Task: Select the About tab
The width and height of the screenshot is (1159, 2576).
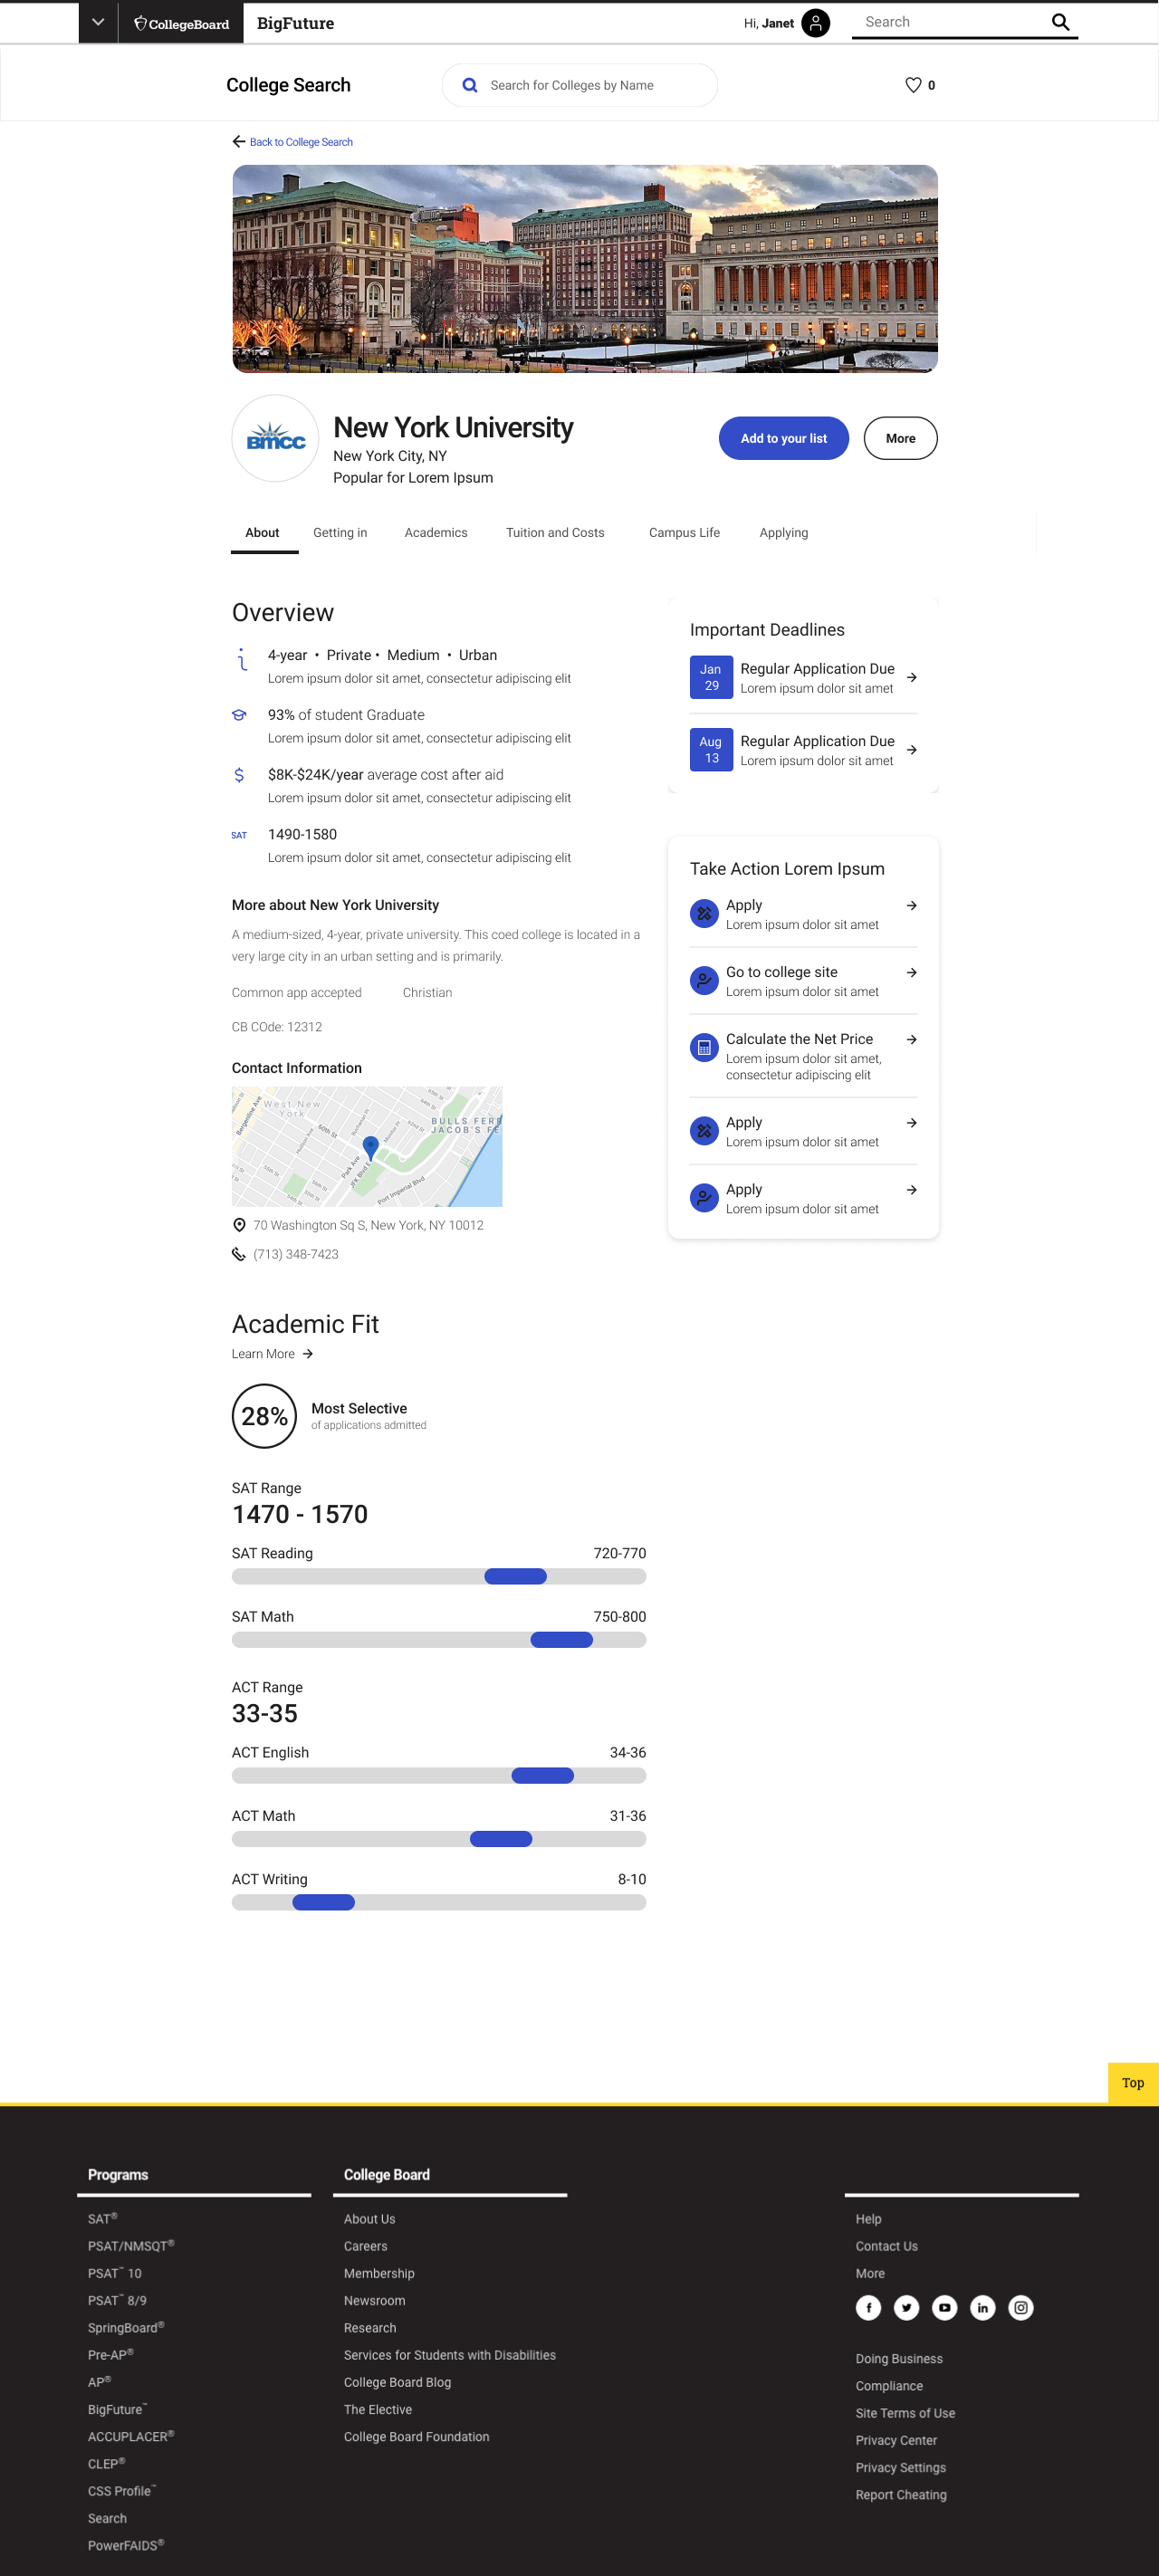Action: pyautogui.click(x=262, y=533)
